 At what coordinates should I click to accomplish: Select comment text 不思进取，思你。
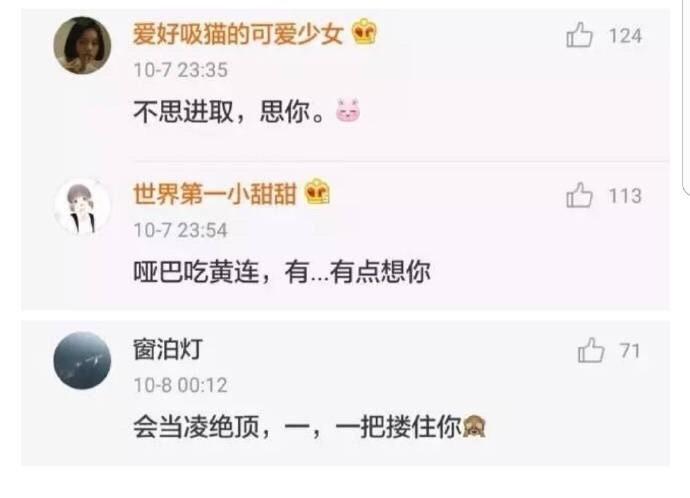pyautogui.click(x=230, y=112)
